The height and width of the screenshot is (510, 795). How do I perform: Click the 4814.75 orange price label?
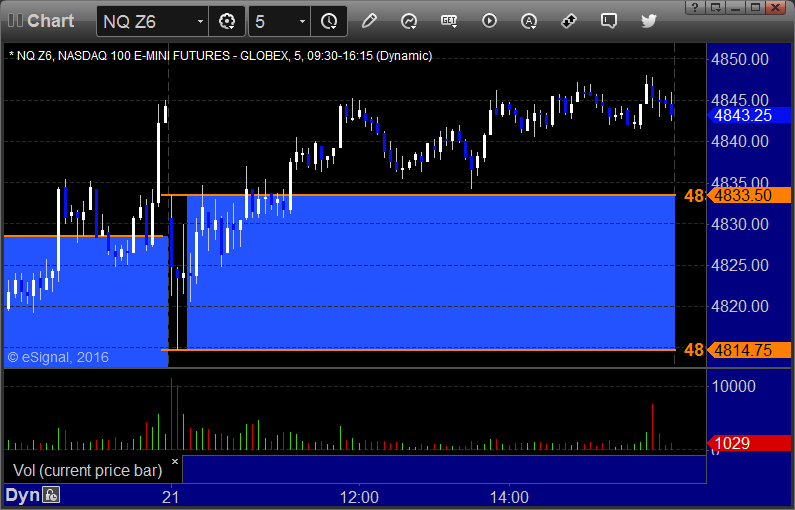coord(749,350)
